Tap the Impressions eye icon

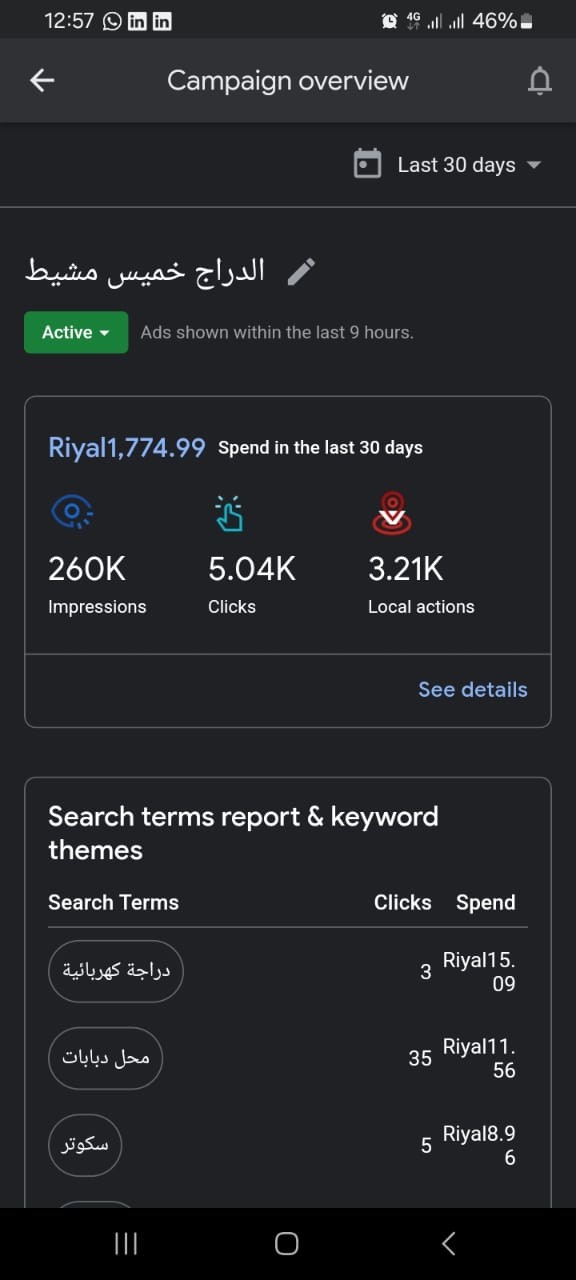coord(71,512)
